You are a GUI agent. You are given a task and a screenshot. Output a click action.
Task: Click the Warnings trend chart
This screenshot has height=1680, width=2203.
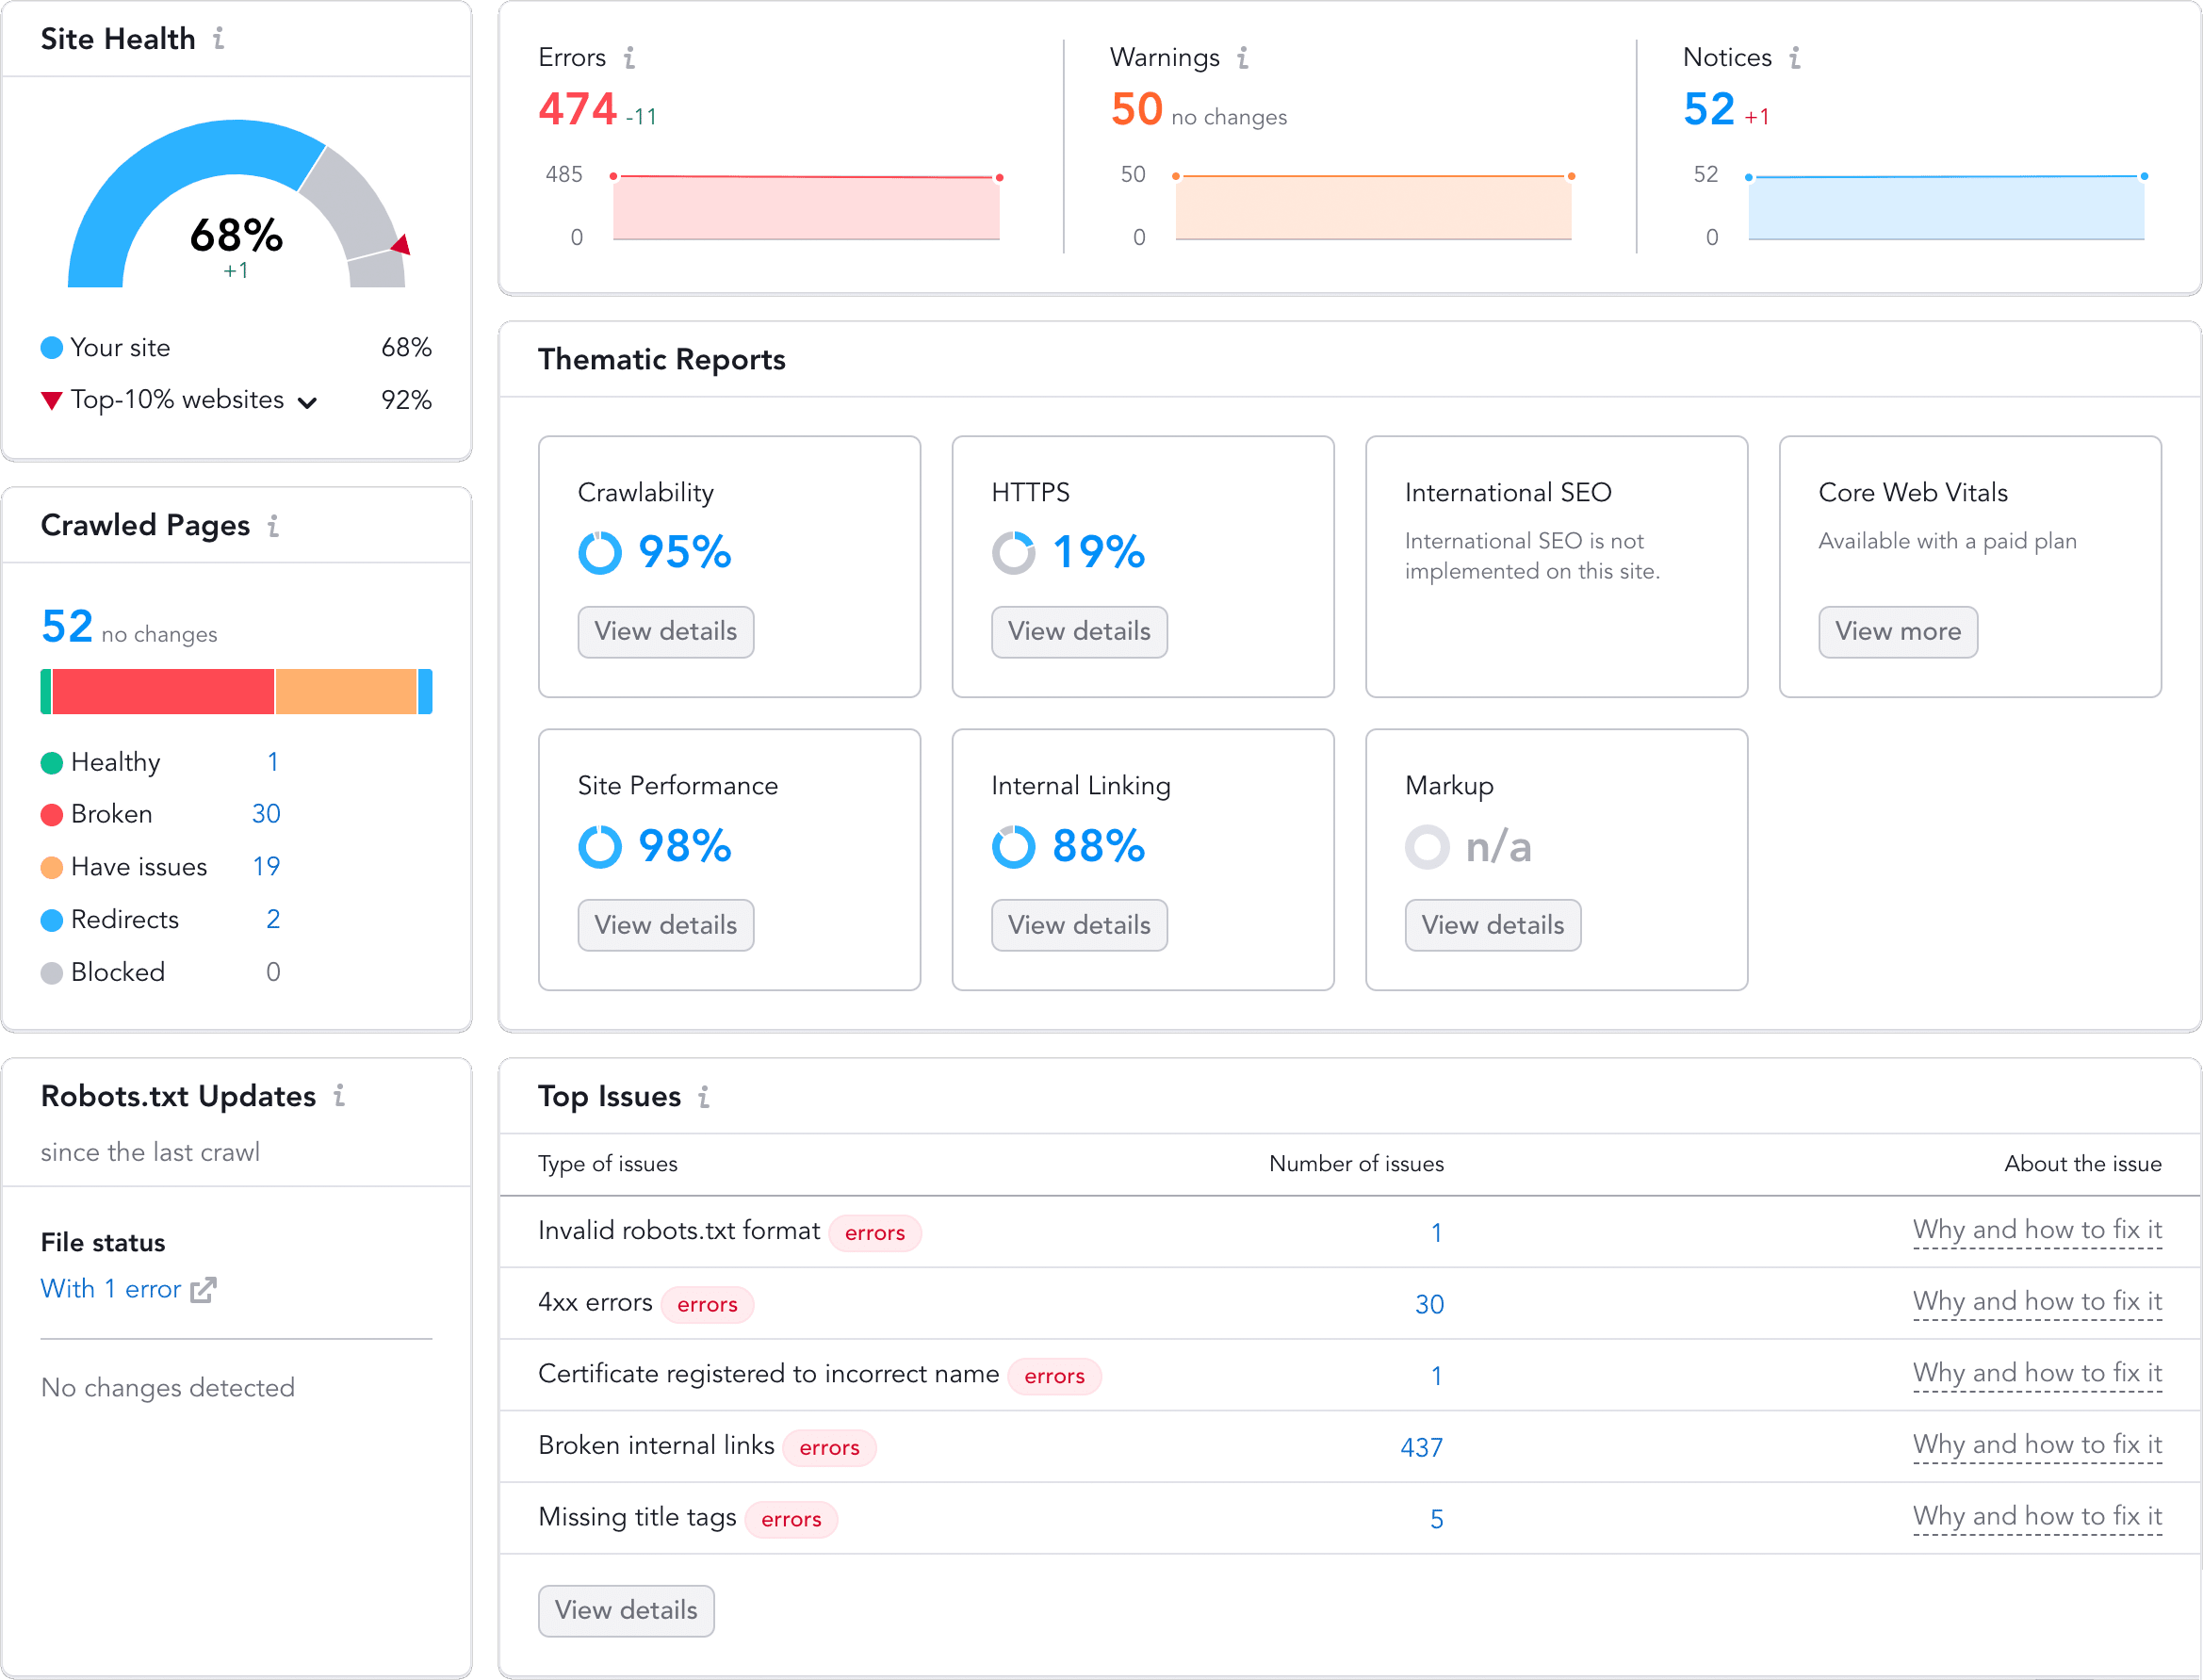(1373, 207)
